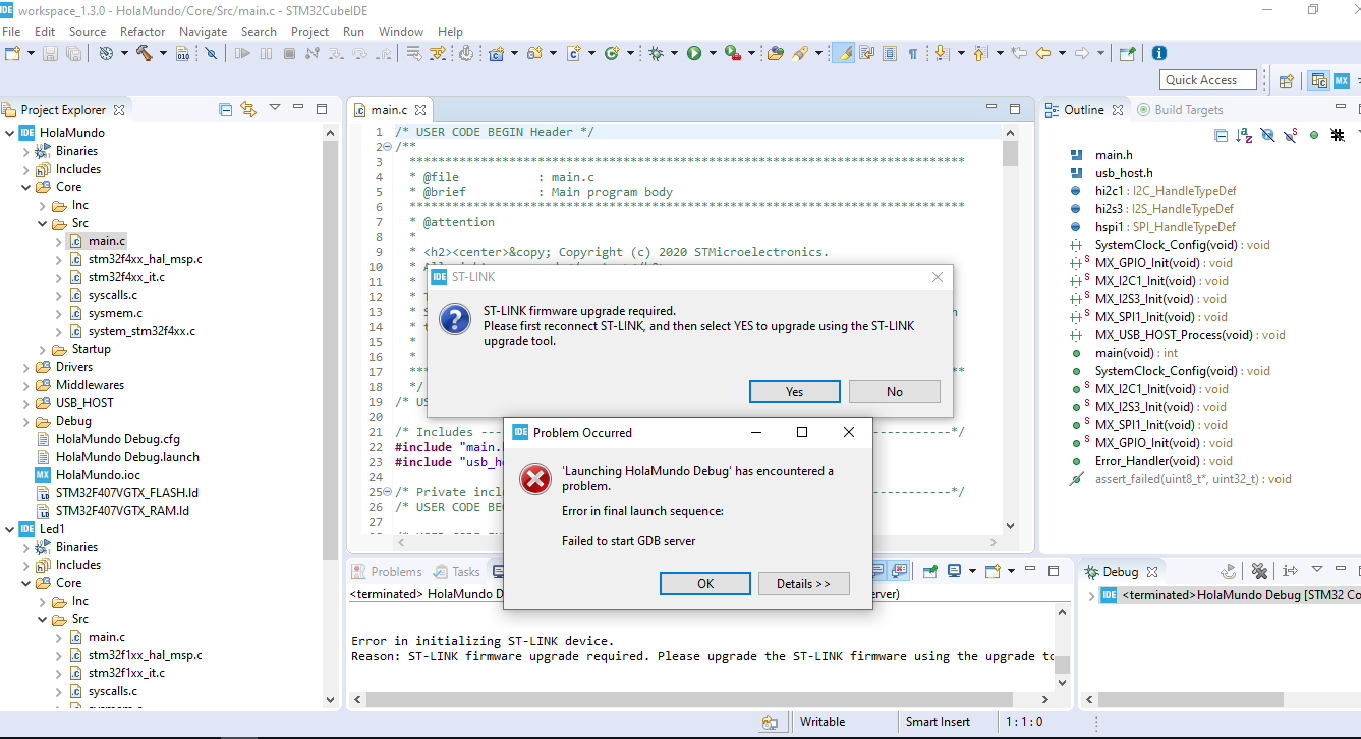Click OK in Problem Occurred dialog
1361x739 pixels.
point(705,583)
